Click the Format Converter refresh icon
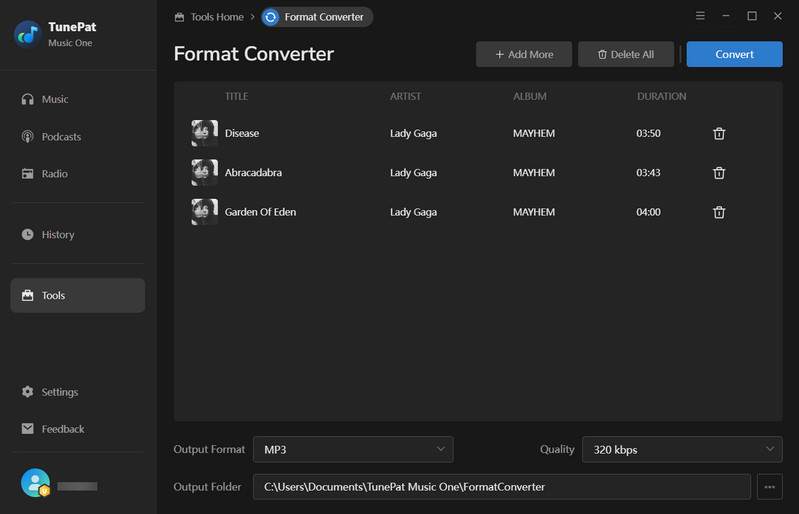799x514 pixels. (271, 17)
